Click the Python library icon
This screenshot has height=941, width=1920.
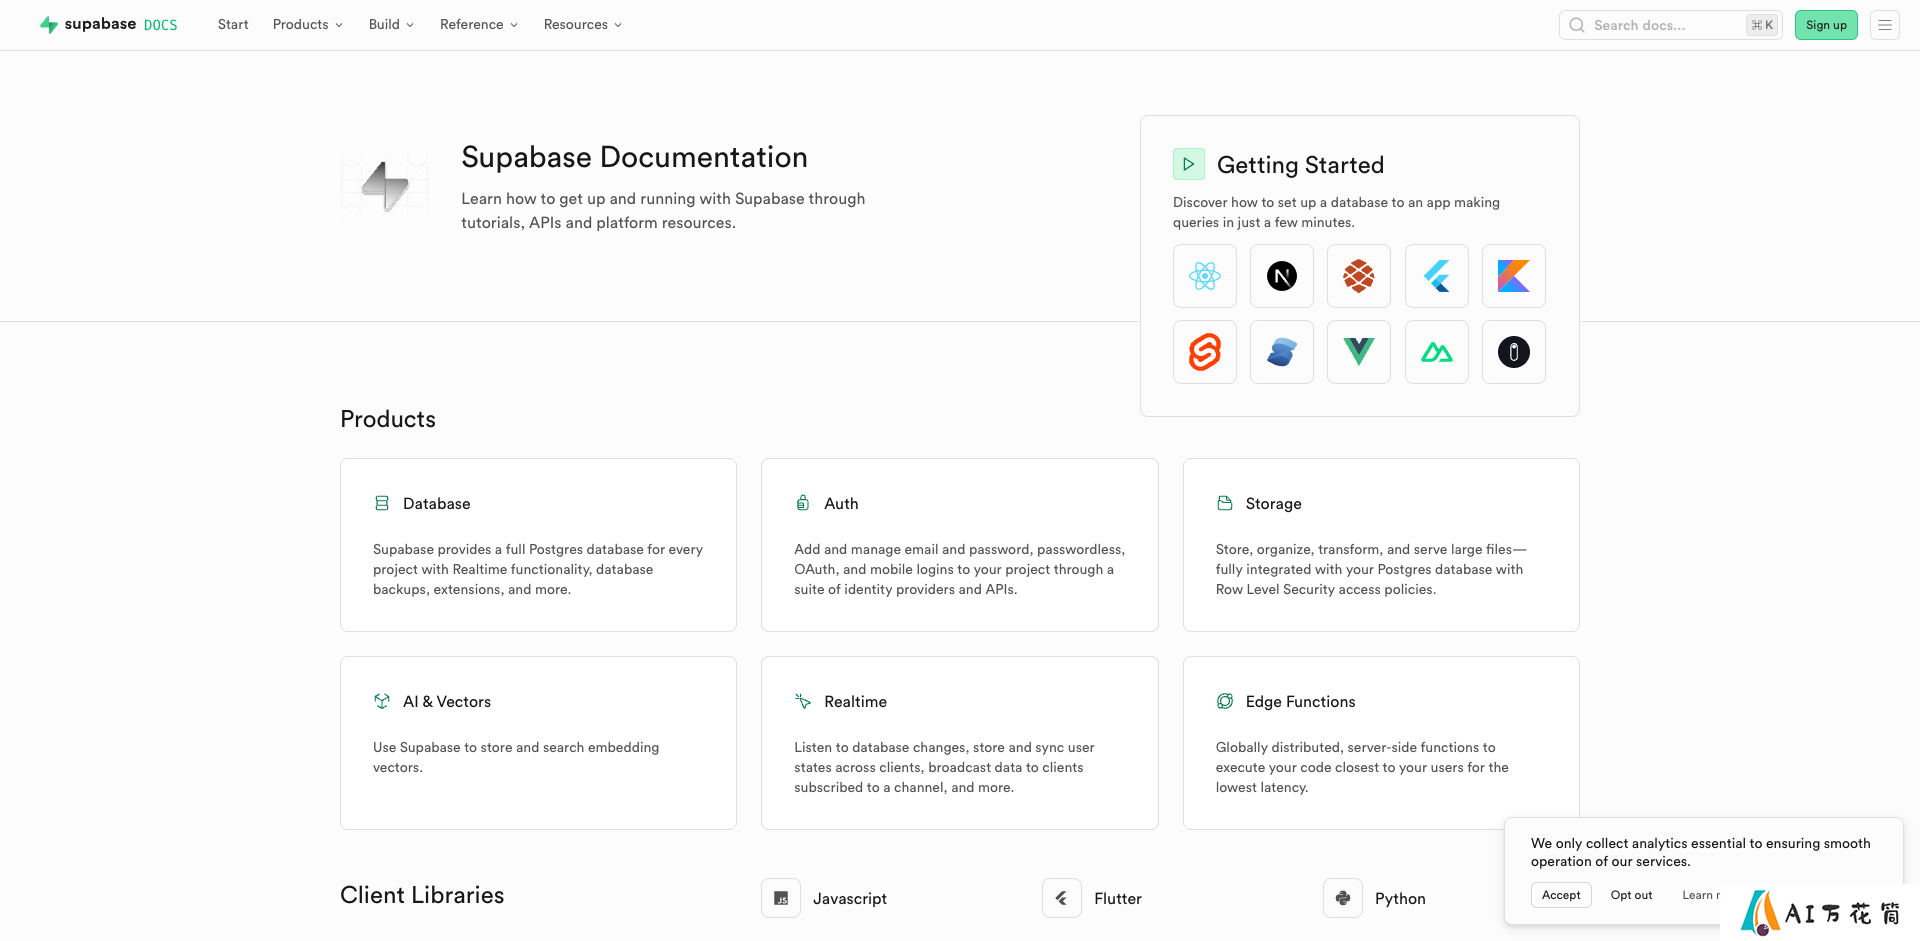point(1343,898)
